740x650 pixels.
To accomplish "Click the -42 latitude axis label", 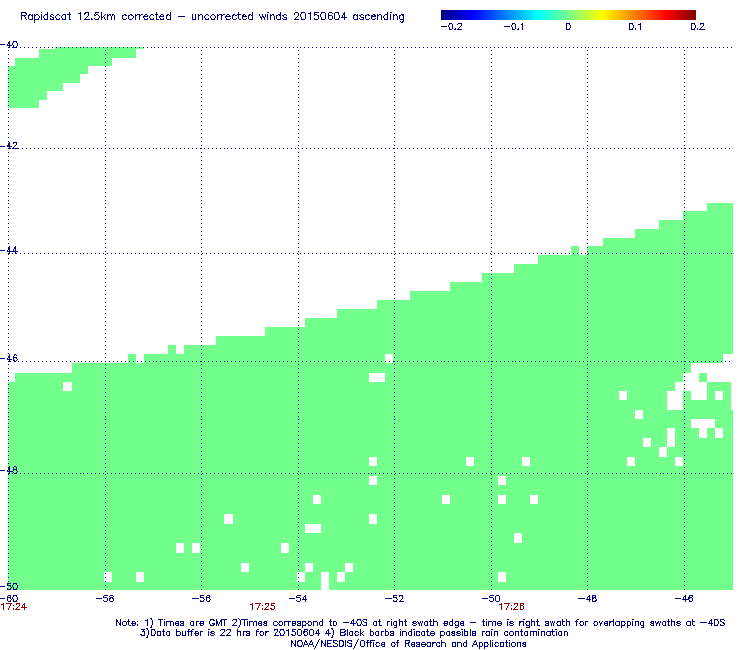I will click(9, 145).
